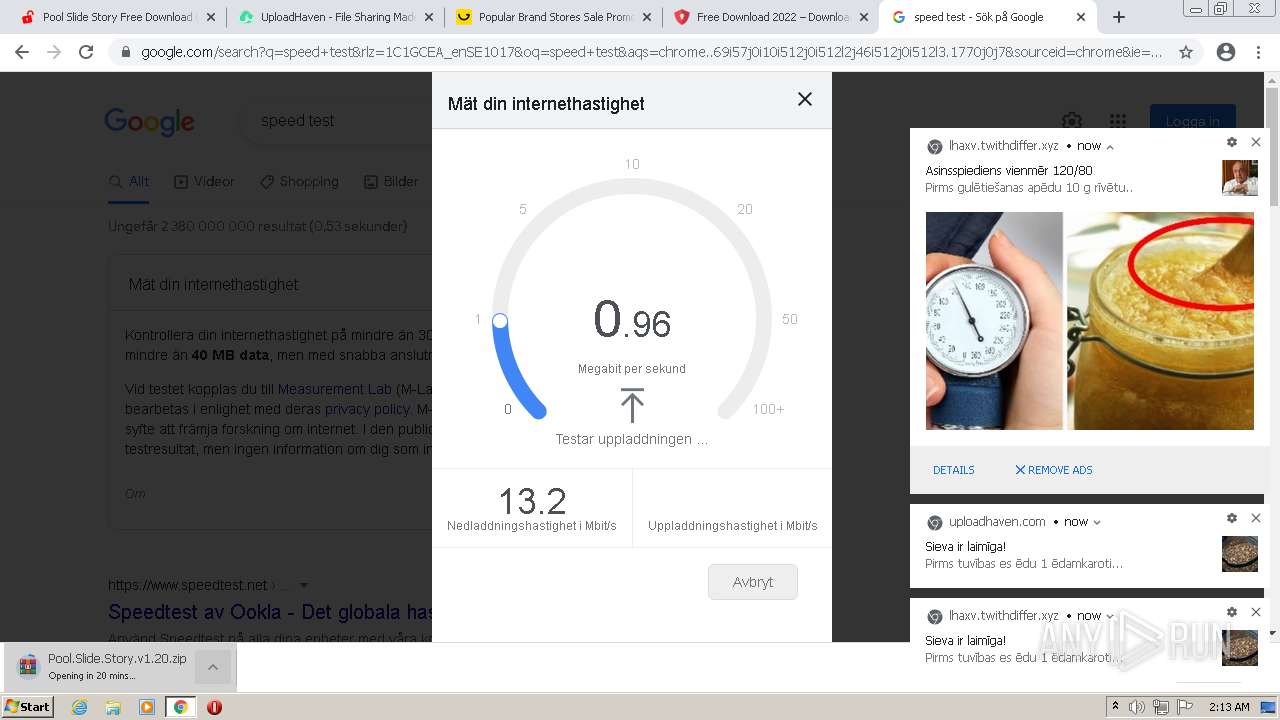Click the DETAILS notification button
The height and width of the screenshot is (720, 1280).
954,470
